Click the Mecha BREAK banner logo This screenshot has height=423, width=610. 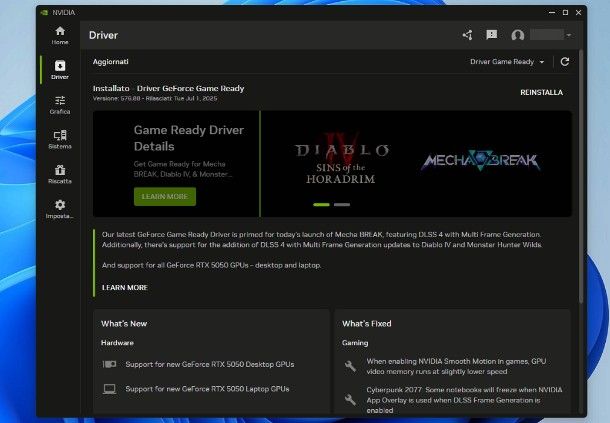[x=479, y=160]
